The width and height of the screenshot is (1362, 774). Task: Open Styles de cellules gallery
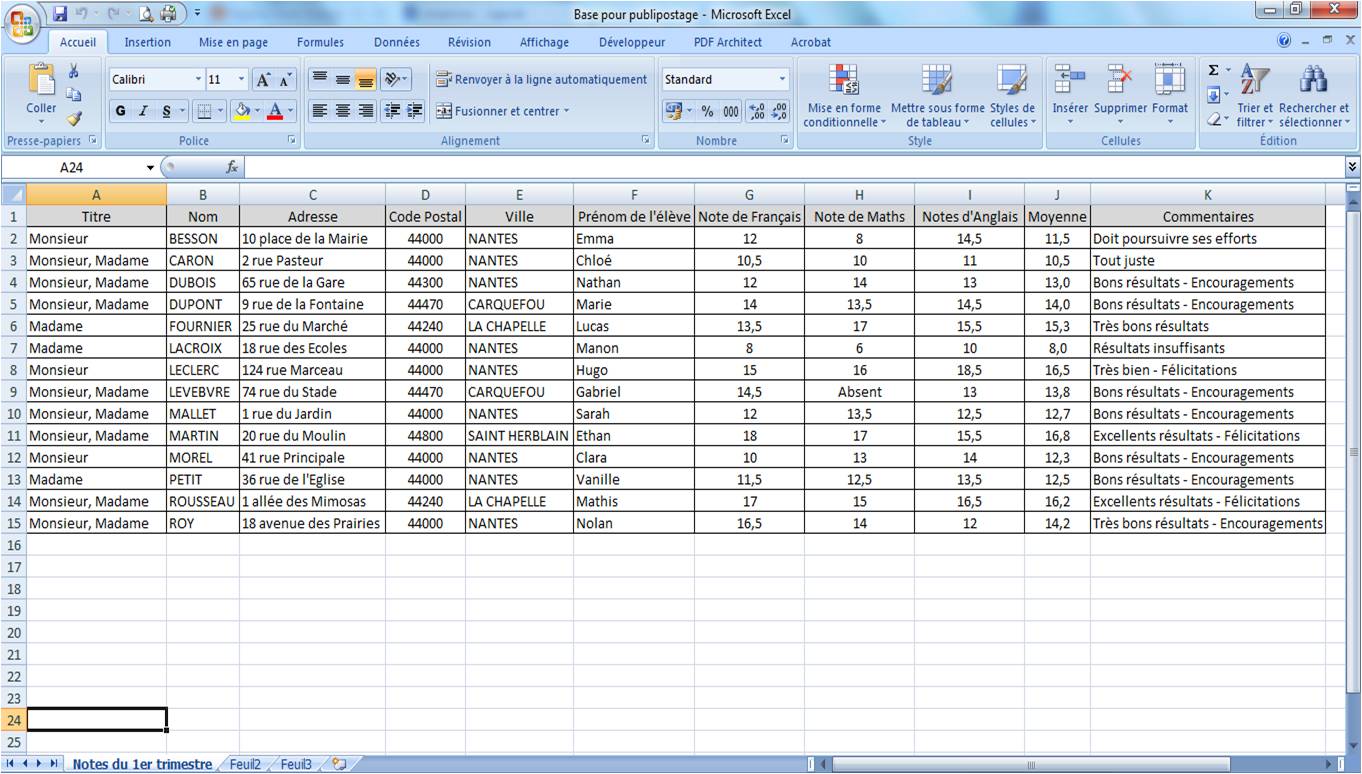click(x=1012, y=95)
